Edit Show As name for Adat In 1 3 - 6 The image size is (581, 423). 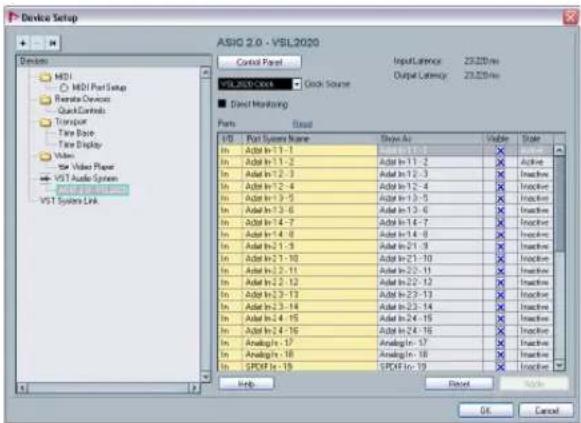tap(430, 210)
